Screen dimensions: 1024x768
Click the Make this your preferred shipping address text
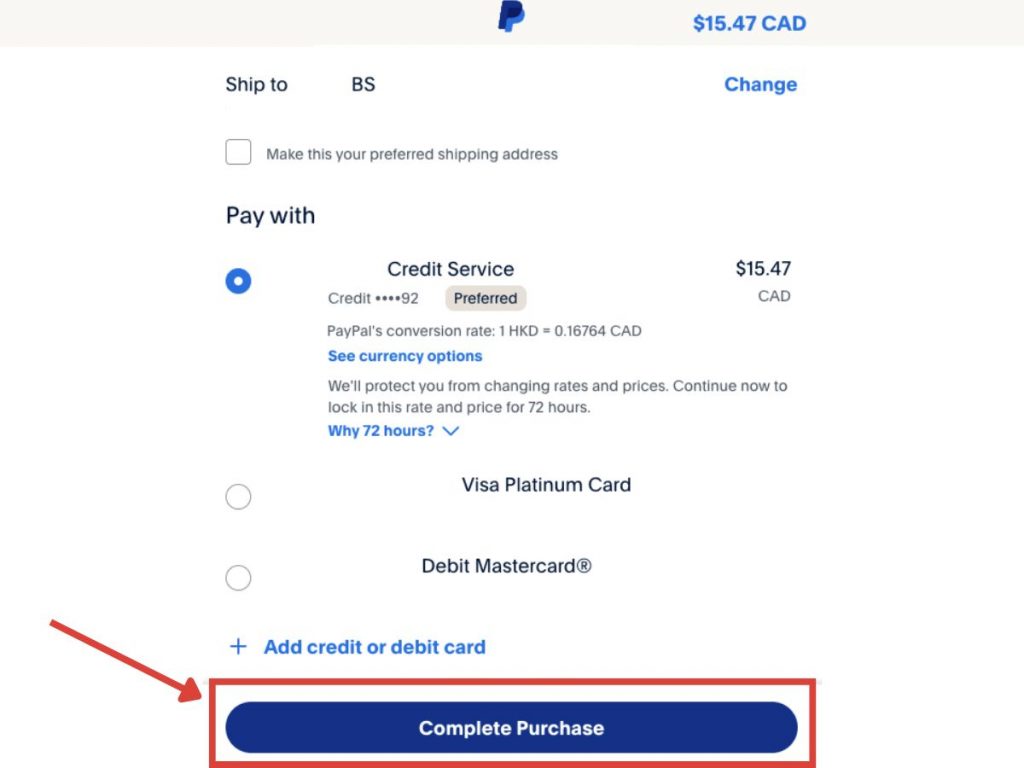pyautogui.click(x=412, y=154)
